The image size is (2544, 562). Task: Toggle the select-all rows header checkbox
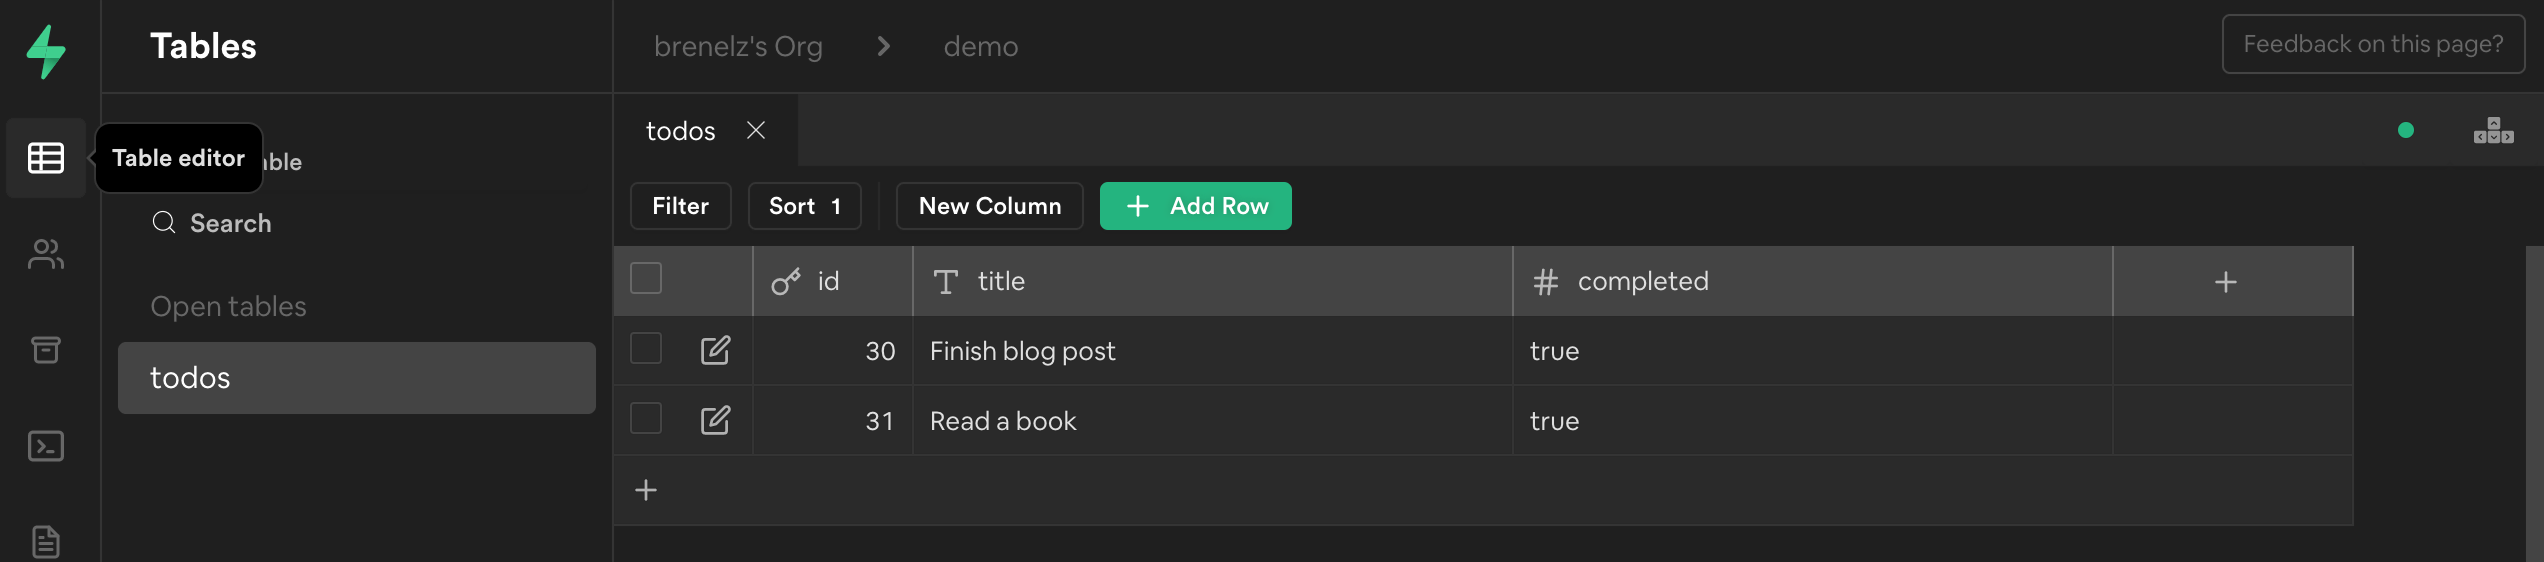click(x=646, y=278)
